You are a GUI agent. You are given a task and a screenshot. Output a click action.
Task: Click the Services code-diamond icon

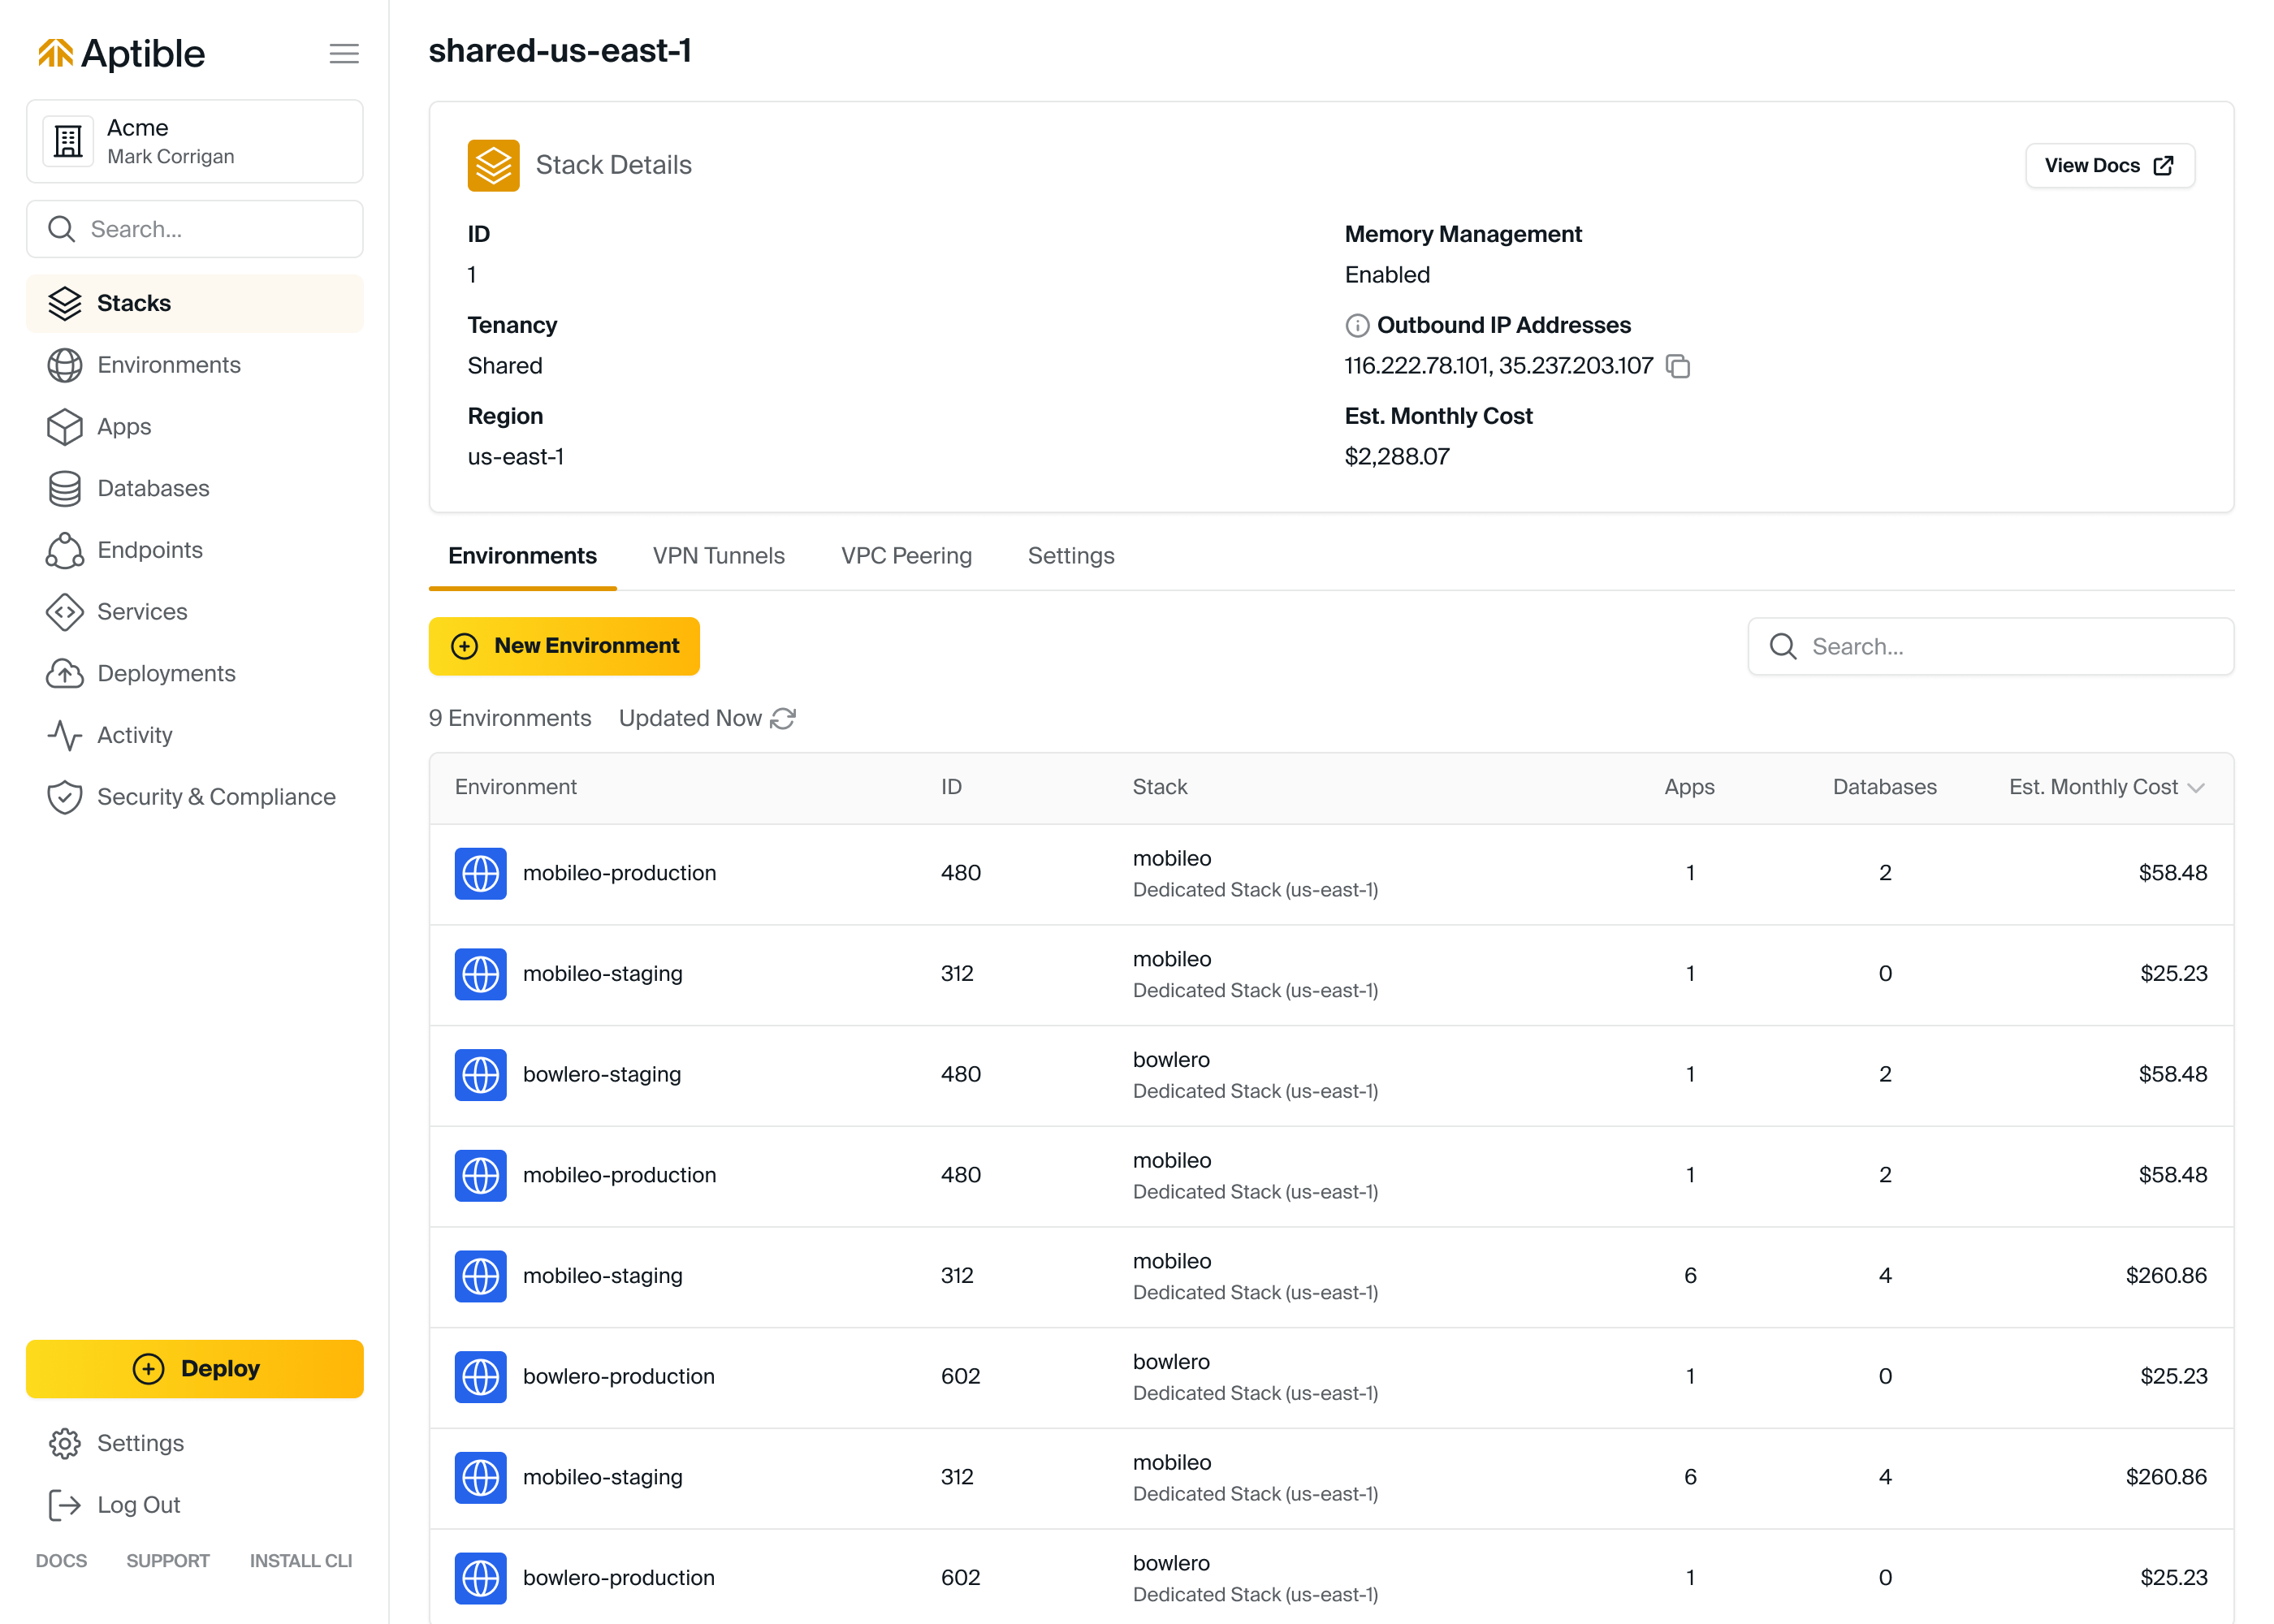(x=65, y=612)
